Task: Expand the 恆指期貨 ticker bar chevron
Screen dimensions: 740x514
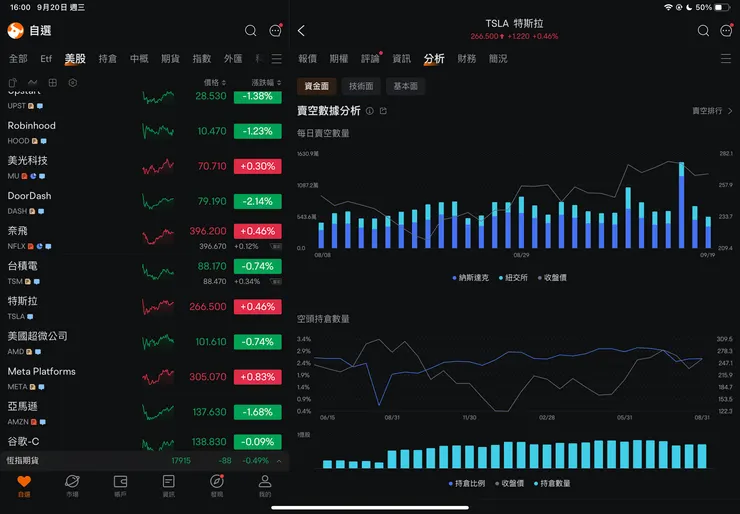Action: (279, 461)
